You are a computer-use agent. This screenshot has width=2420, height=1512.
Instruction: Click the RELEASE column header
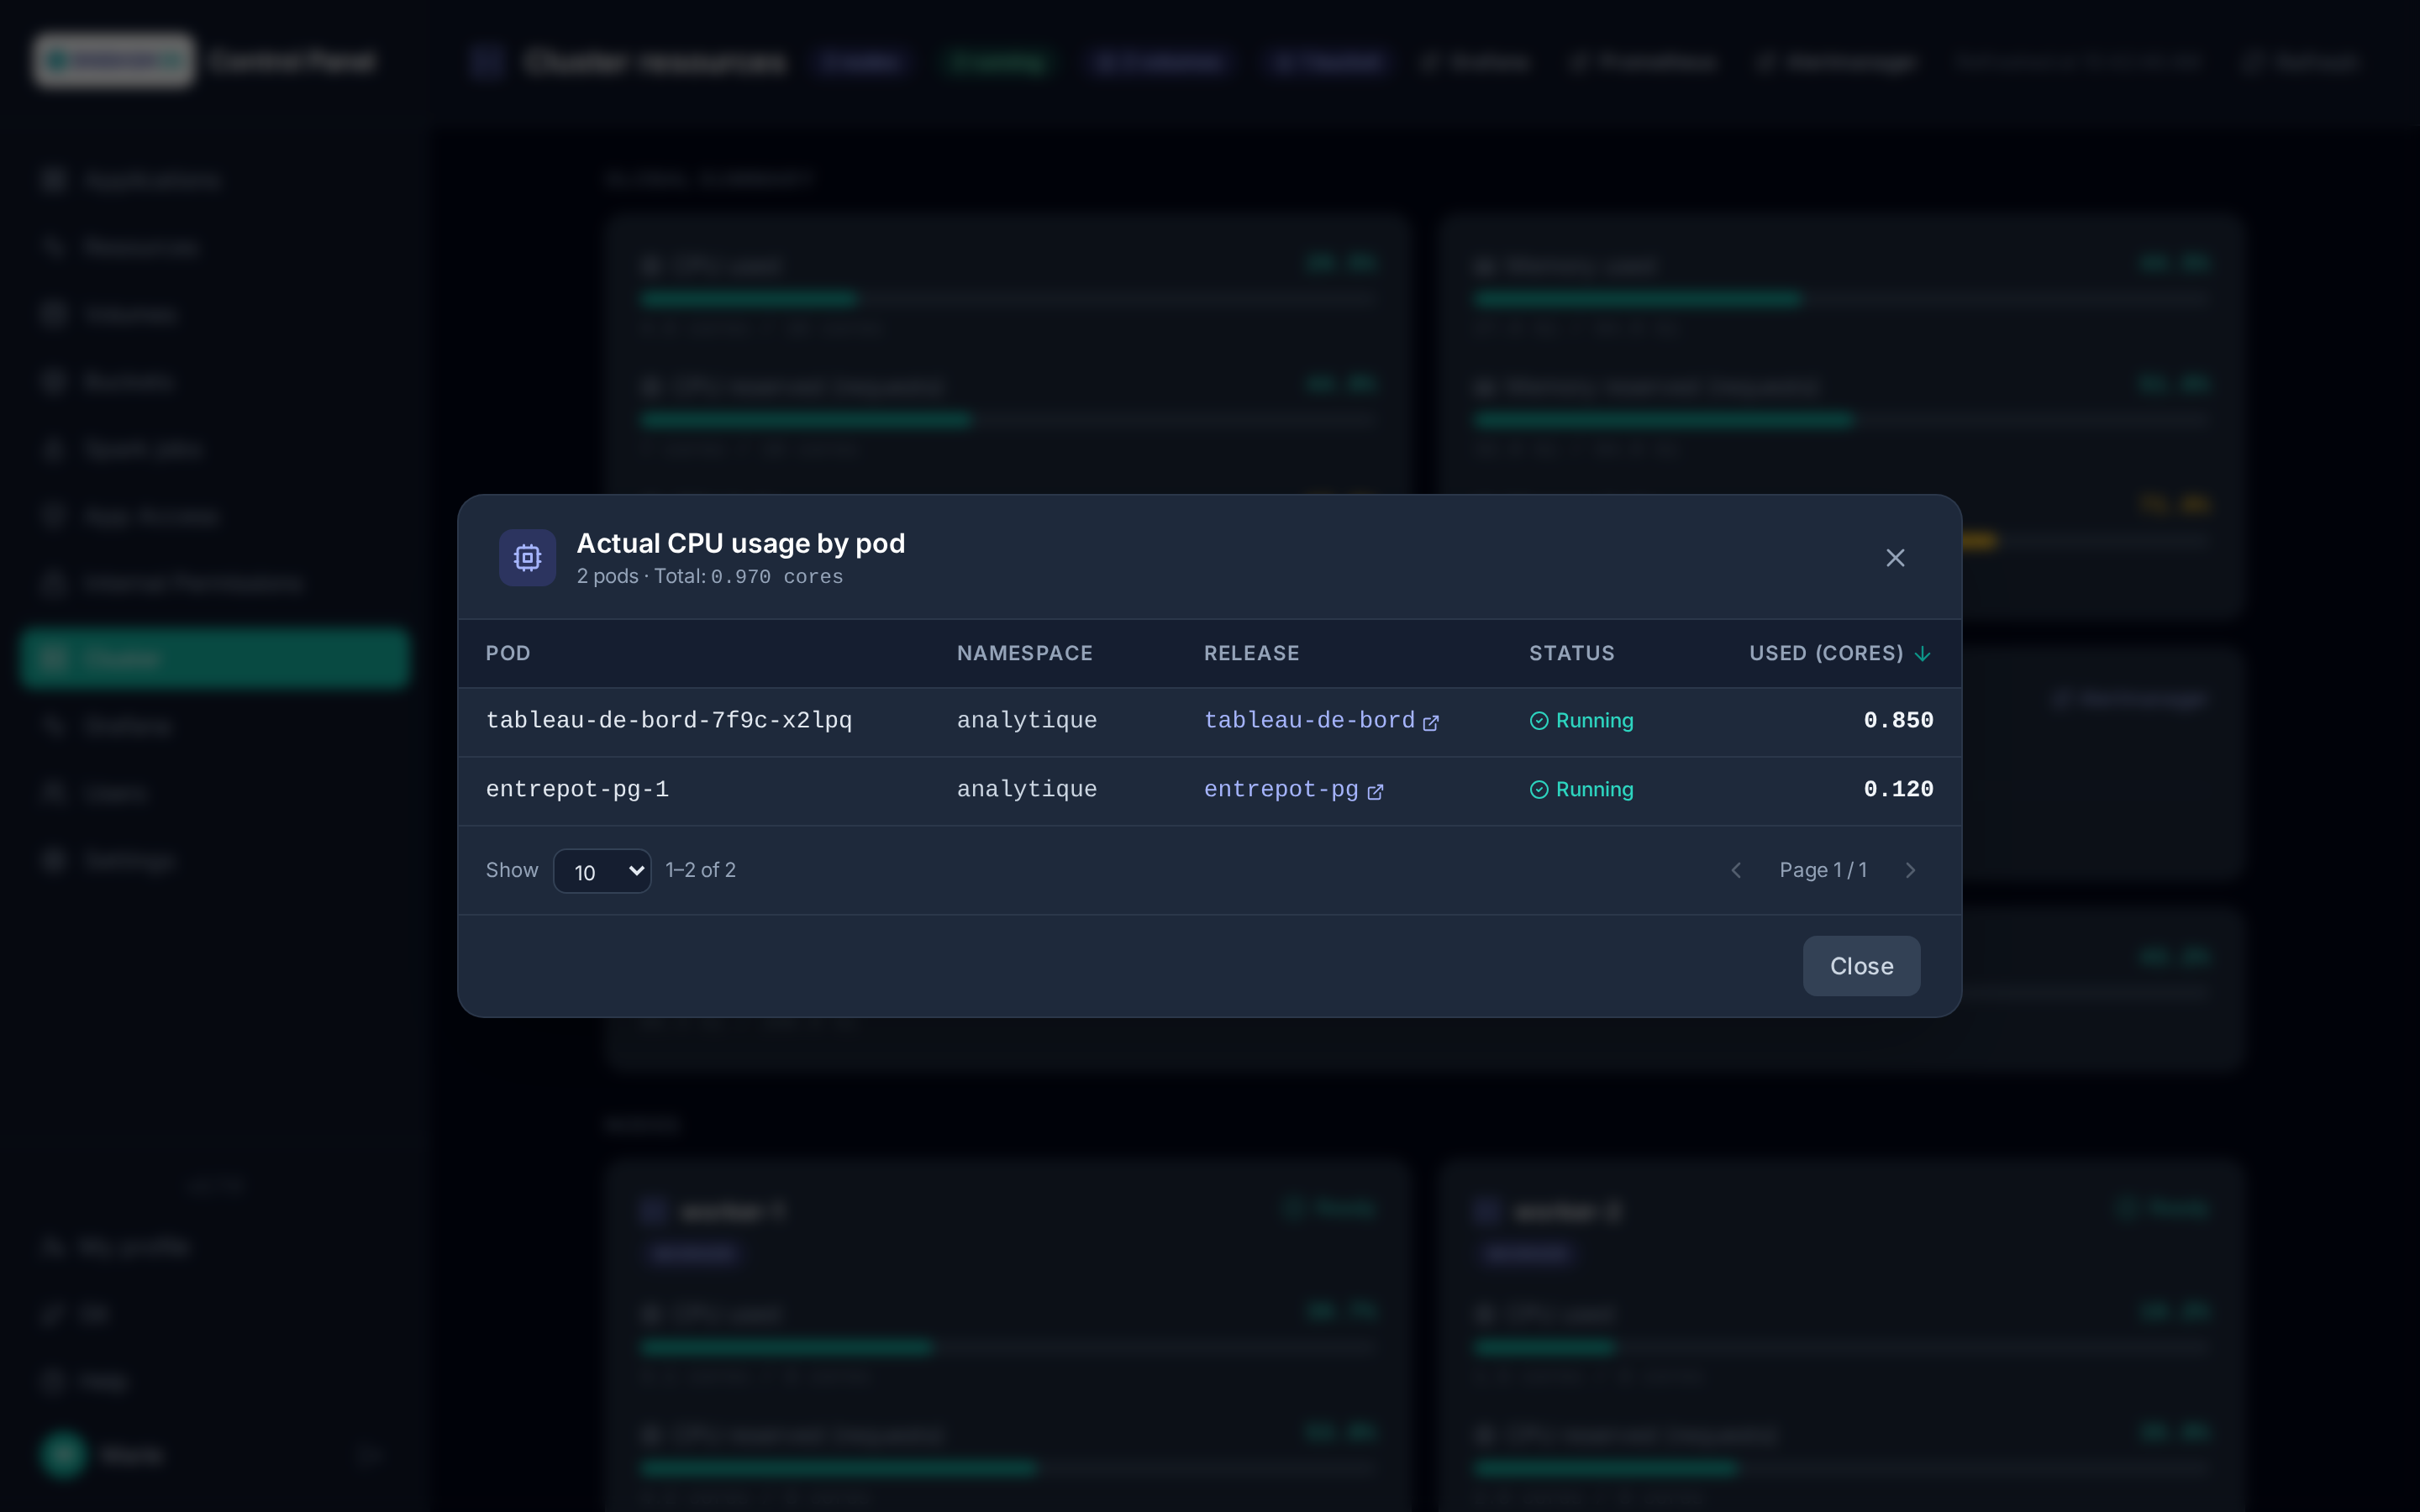(x=1252, y=653)
